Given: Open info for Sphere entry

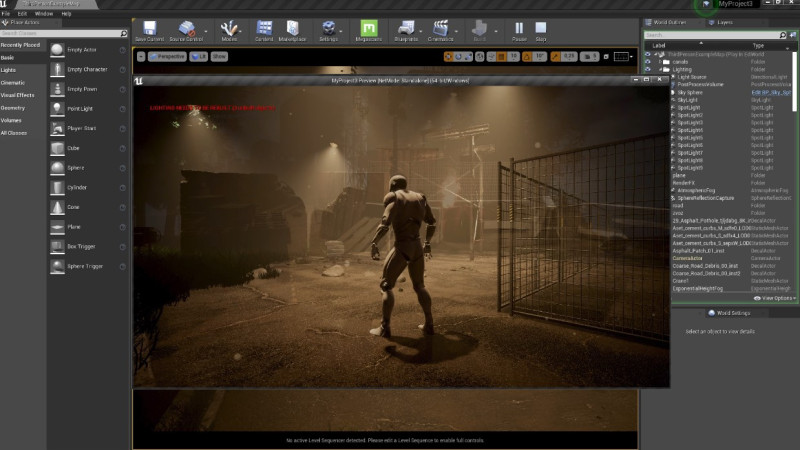Looking at the screenshot, I should click(x=122, y=168).
